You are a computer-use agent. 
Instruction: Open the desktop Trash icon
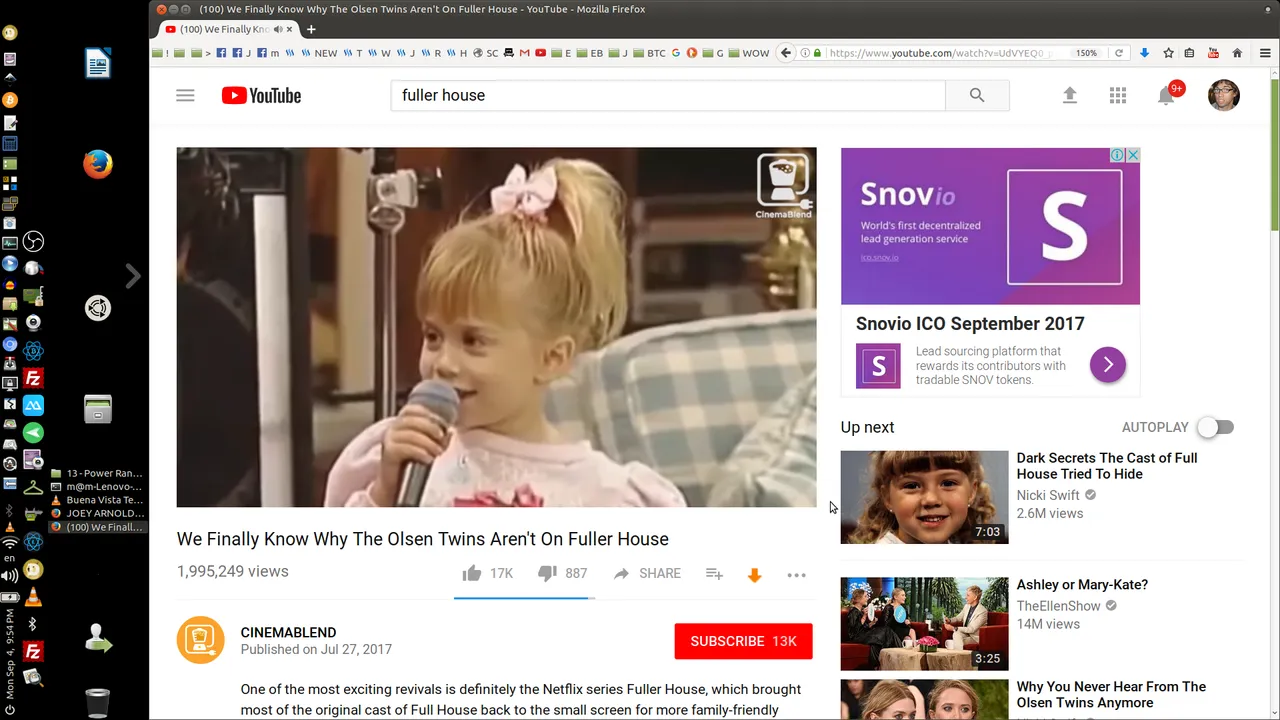point(98,703)
